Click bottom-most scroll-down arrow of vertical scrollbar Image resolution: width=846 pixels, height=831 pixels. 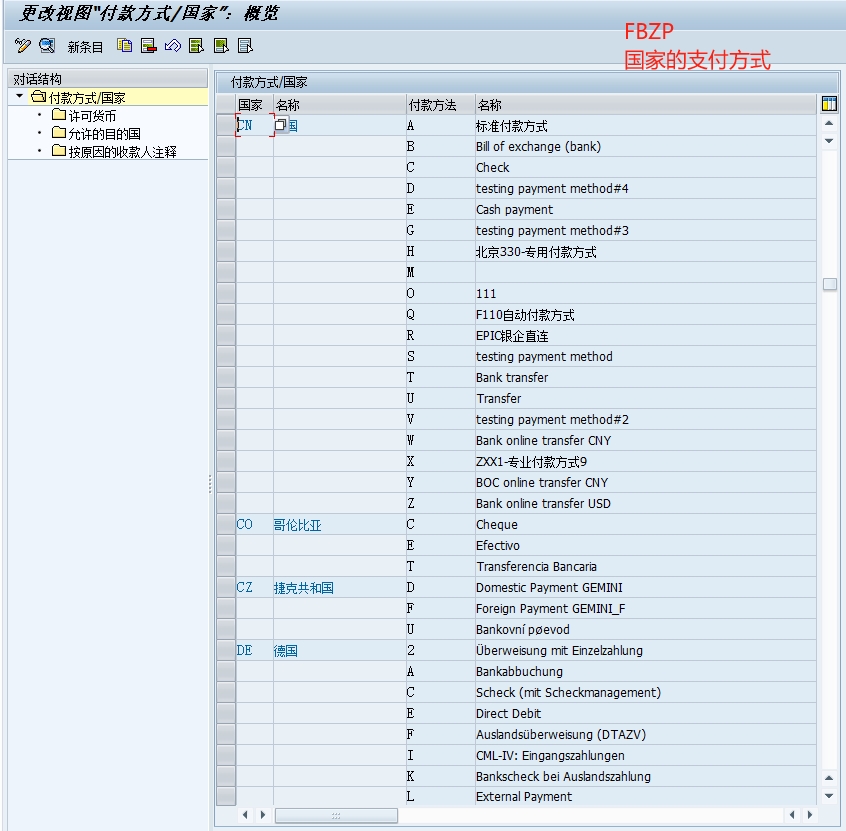pyautogui.click(x=829, y=795)
